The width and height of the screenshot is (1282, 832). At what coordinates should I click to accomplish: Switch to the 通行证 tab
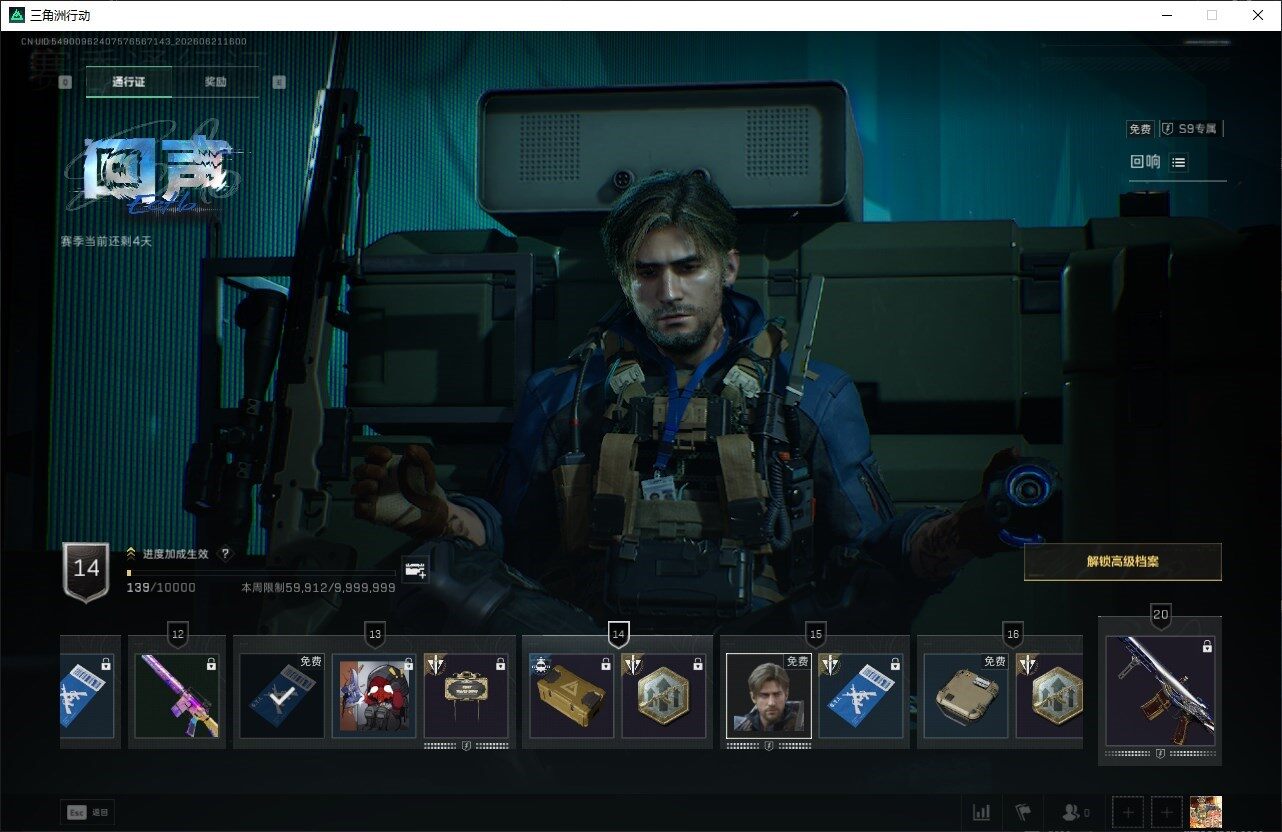point(129,82)
